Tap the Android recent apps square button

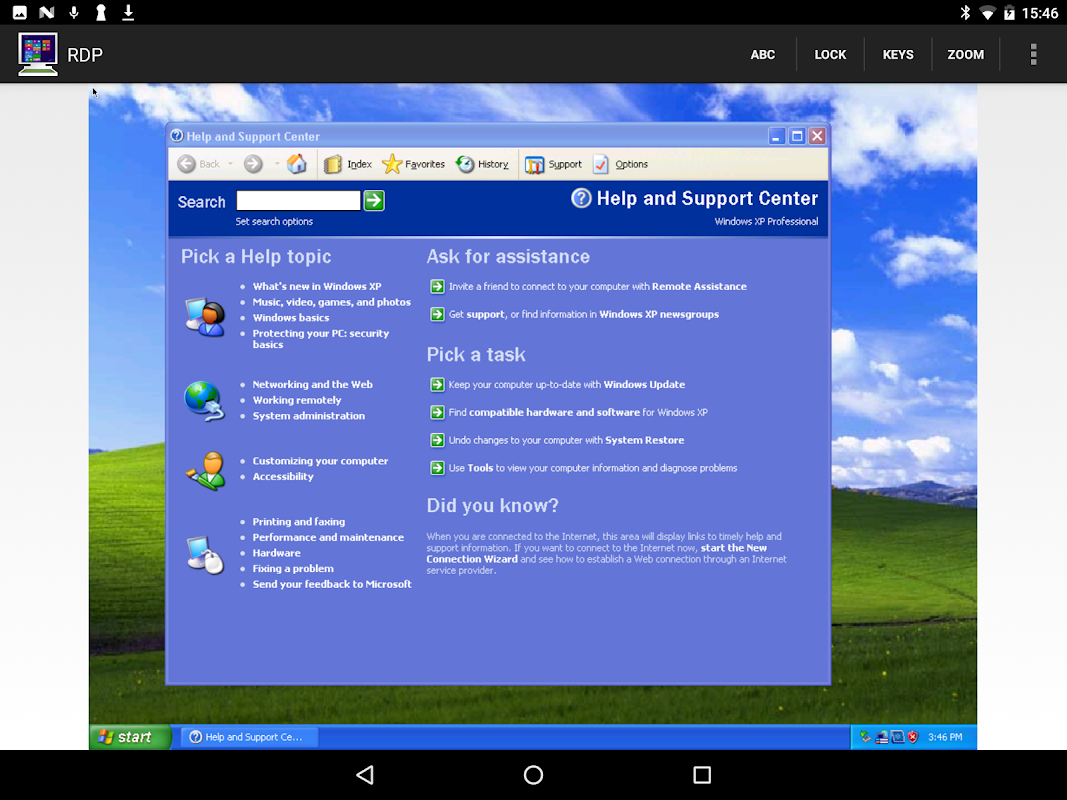pyautogui.click(x=702, y=775)
